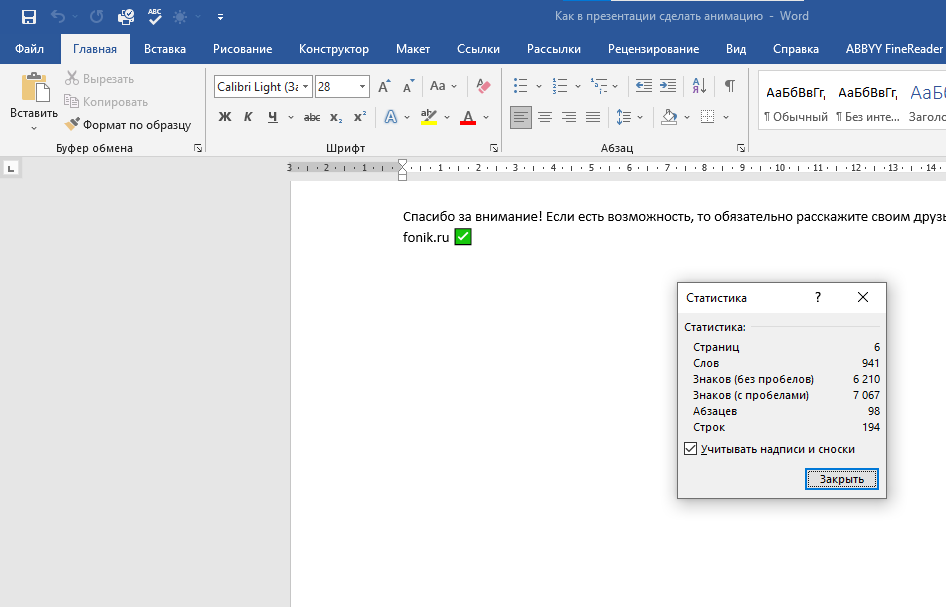Show paragraph marks with the pilcrow icon
The height and width of the screenshot is (607, 946).
(x=730, y=86)
